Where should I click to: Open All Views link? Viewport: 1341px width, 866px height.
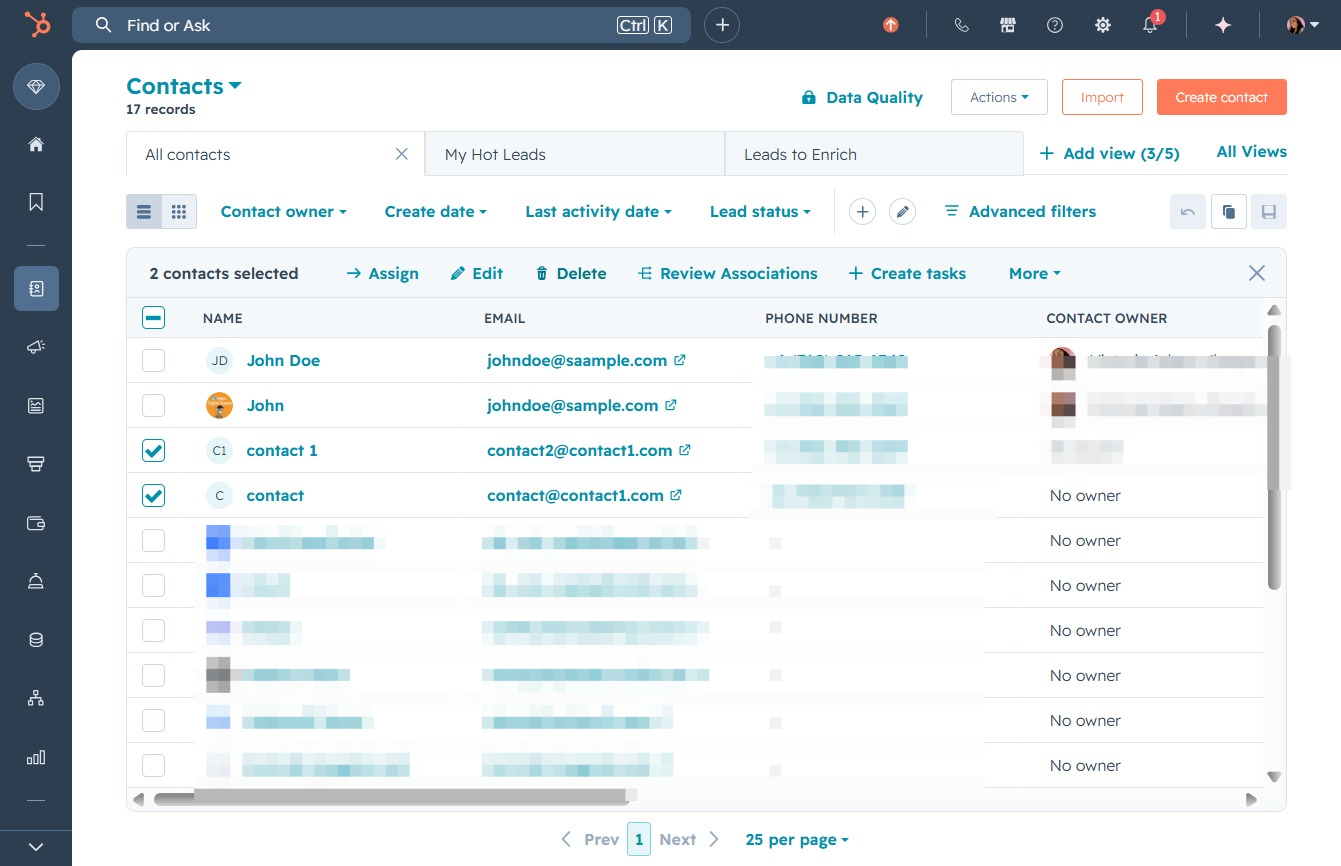1252,152
